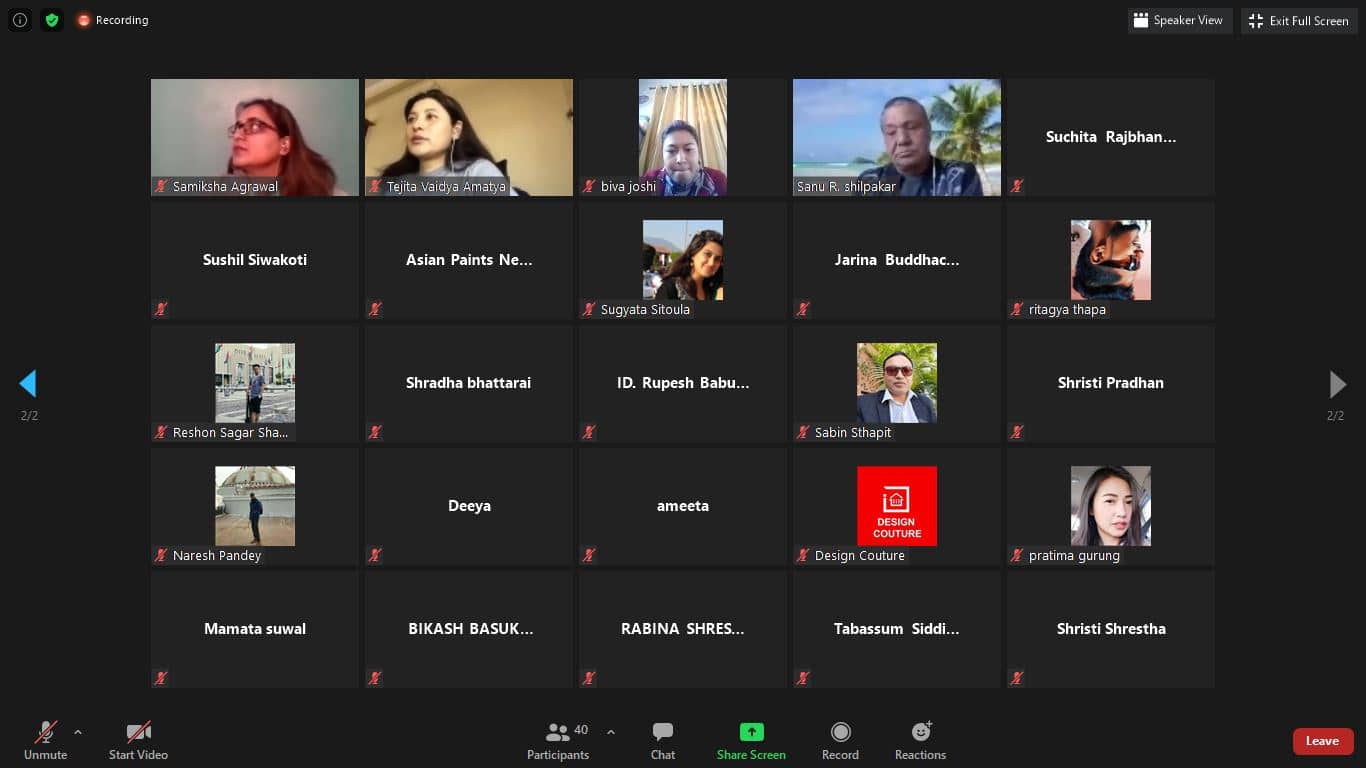
Task: Click muted mic icon beside Naresh Pandey
Action: coord(161,555)
